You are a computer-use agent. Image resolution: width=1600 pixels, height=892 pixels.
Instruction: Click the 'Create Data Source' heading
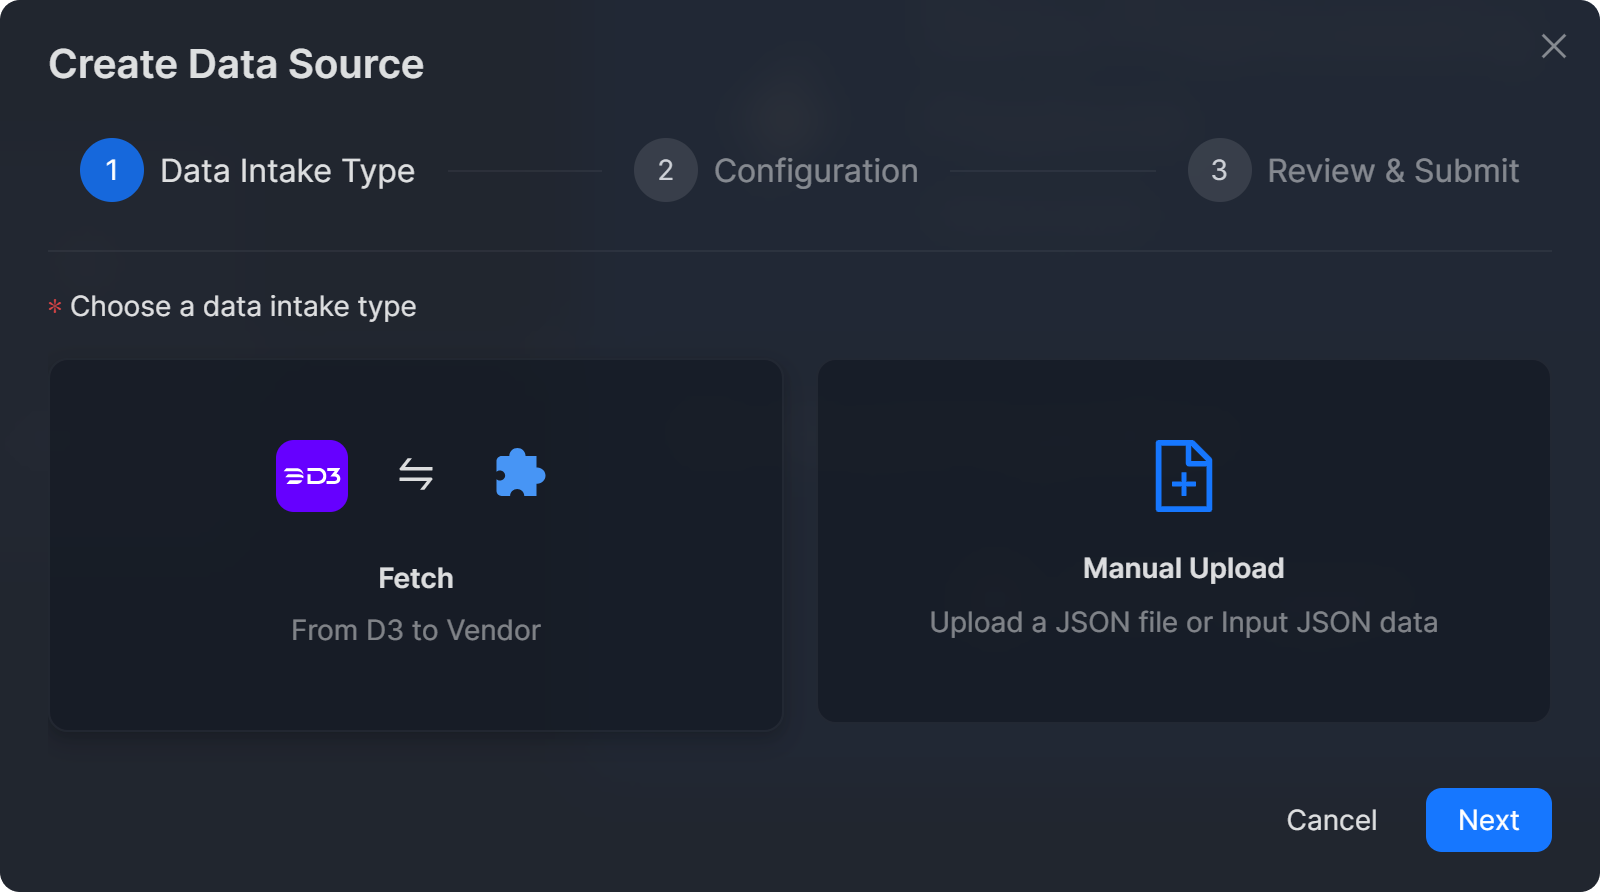tap(236, 64)
